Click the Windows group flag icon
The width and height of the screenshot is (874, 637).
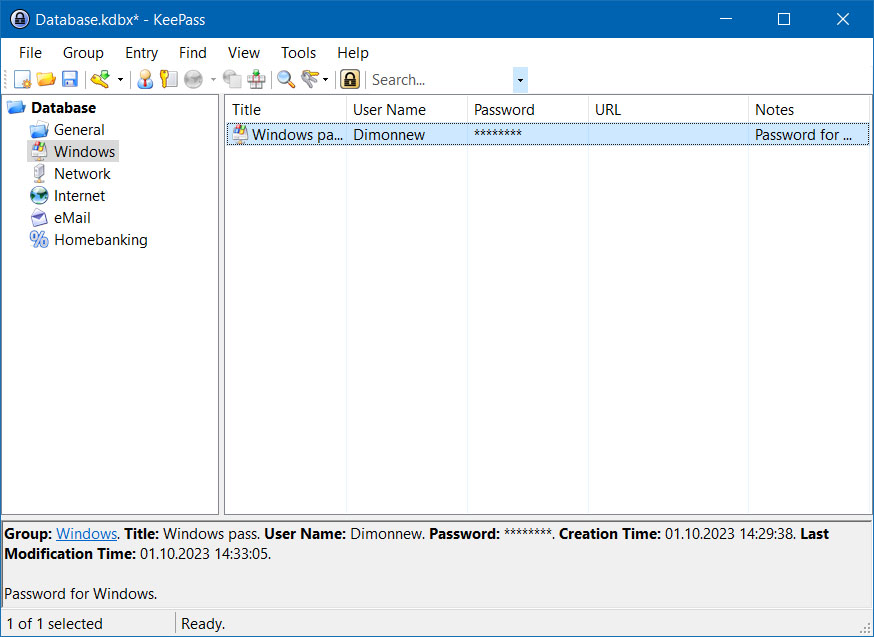[x=39, y=152]
